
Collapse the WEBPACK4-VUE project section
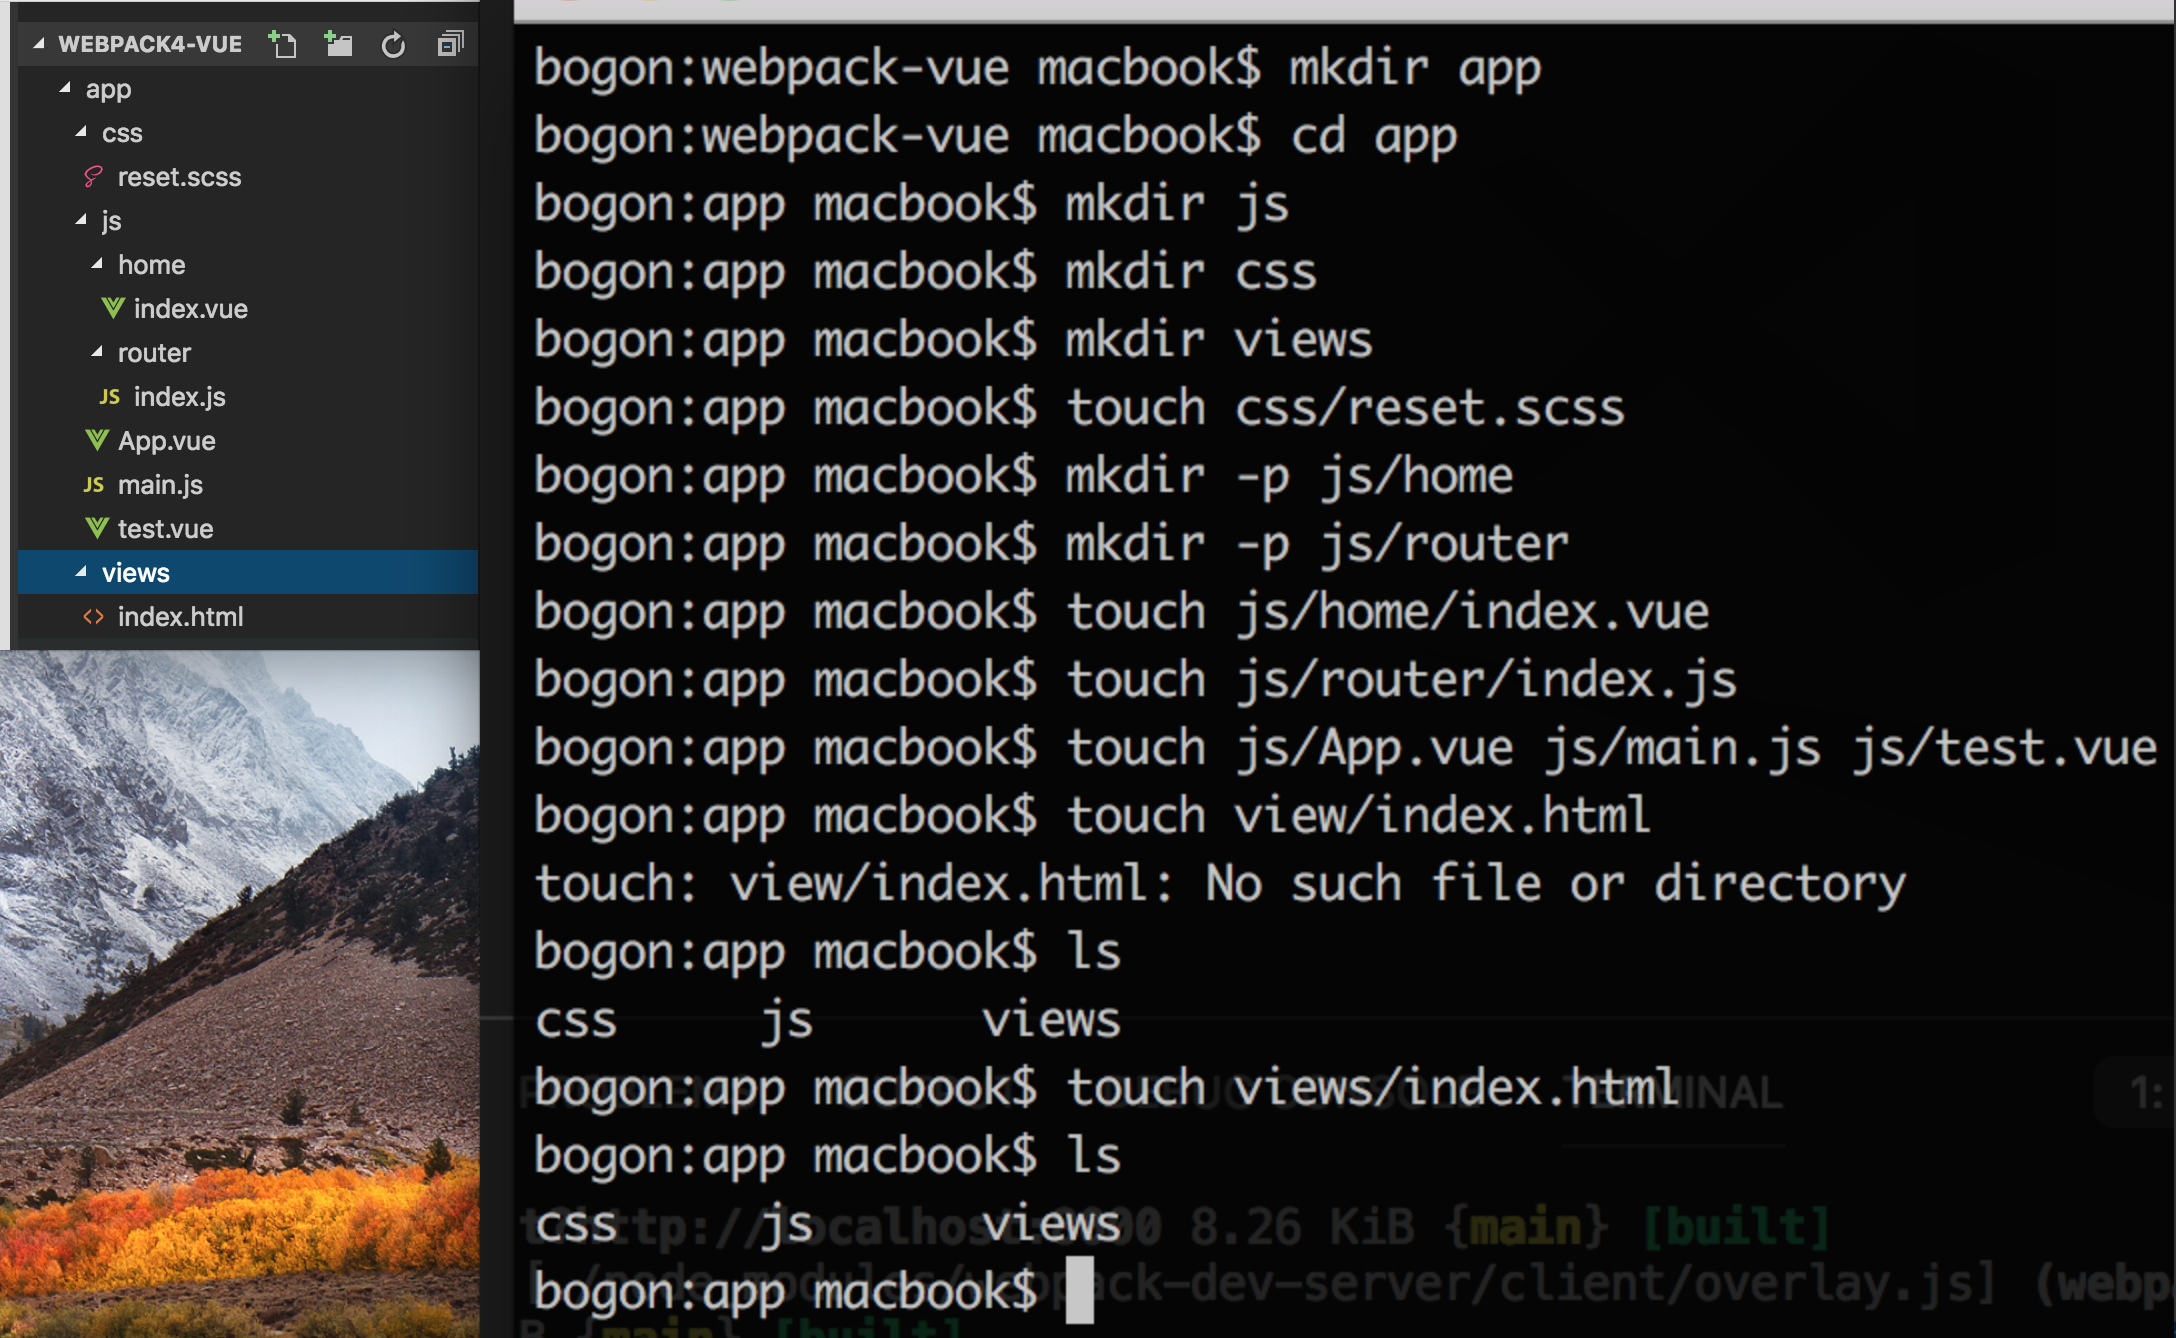pos(39,44)
